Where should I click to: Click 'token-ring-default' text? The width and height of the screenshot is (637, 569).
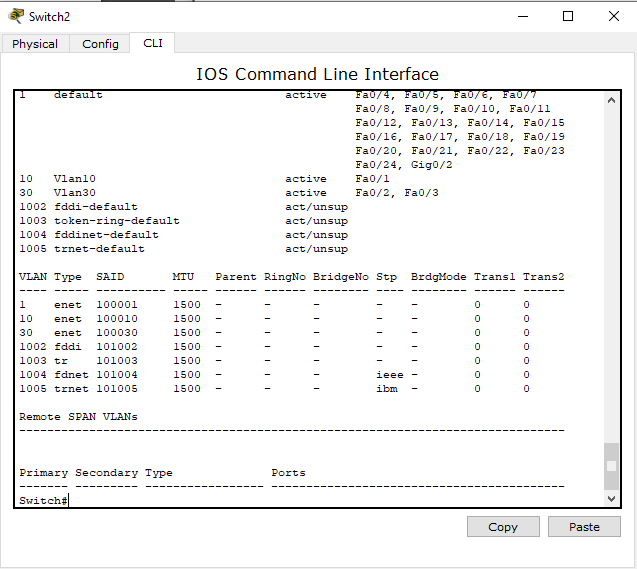tap(117, 221)
